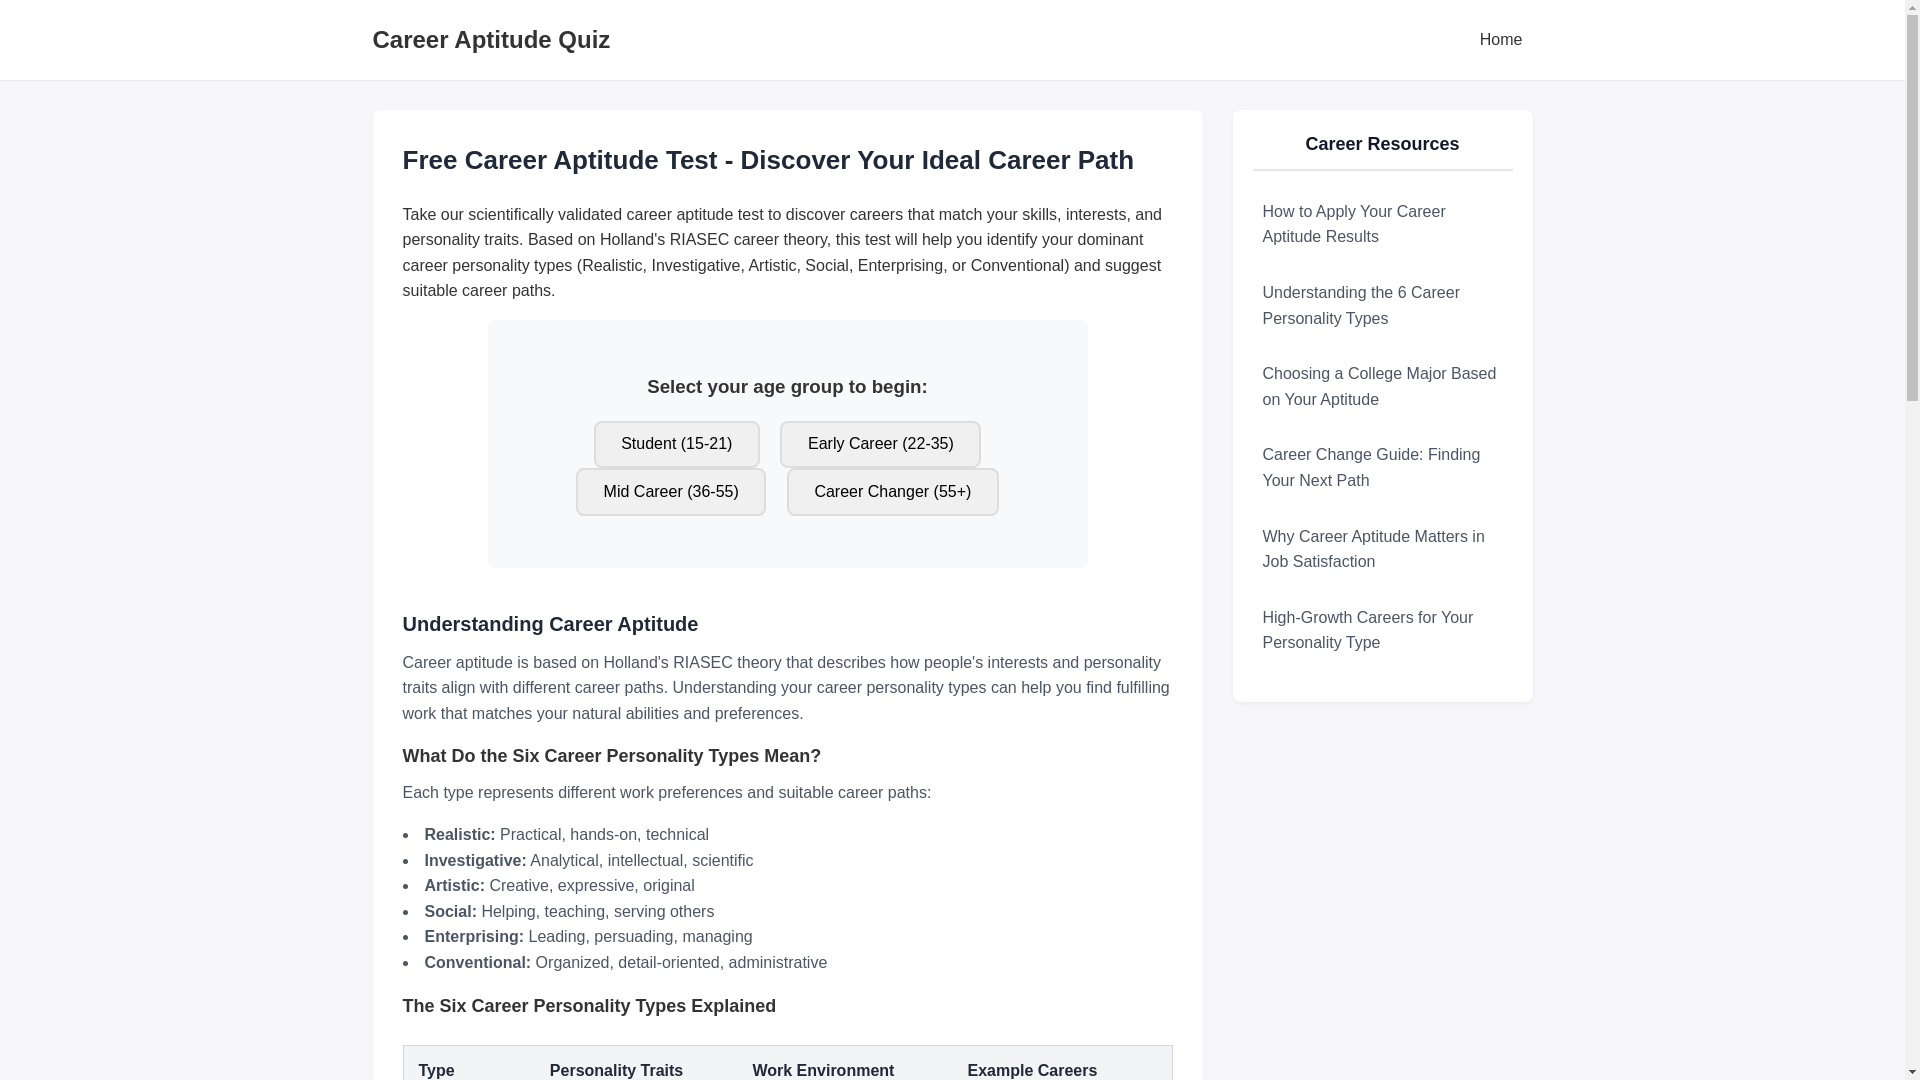Click What Do the Six Career Personality Types Mean heading
Image resolution: width=1920 pixels, height=1080 pixels.
coord(611,756)
